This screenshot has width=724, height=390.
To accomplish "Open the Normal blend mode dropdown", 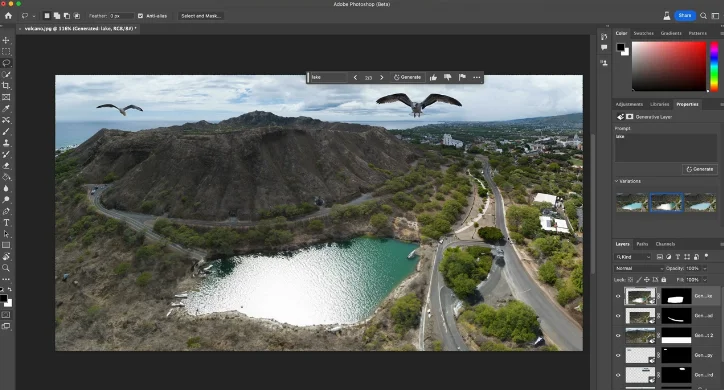I will pos(639,268).
